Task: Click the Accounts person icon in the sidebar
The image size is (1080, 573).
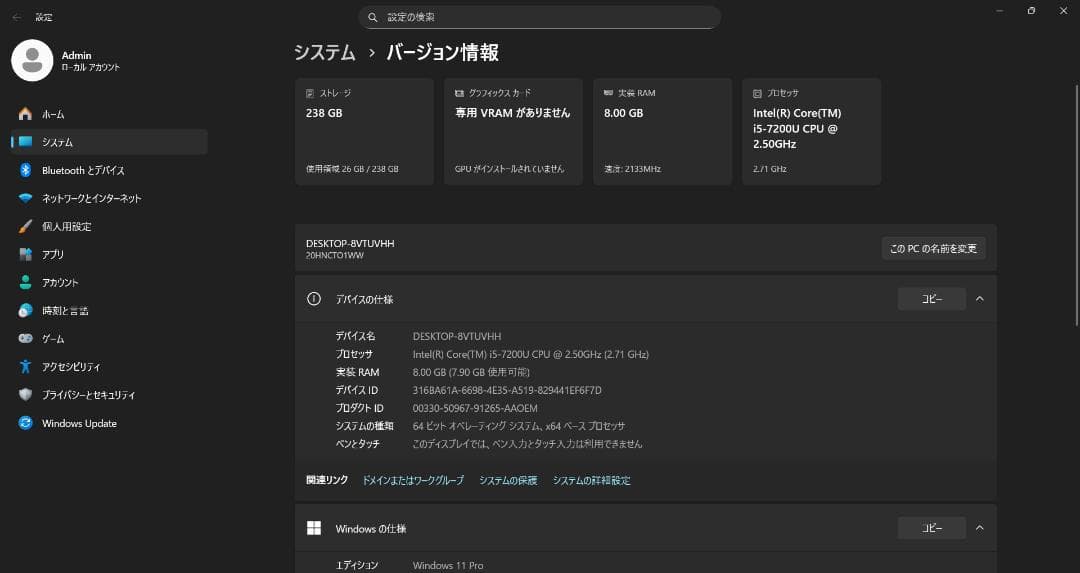Action: point(25,282)
